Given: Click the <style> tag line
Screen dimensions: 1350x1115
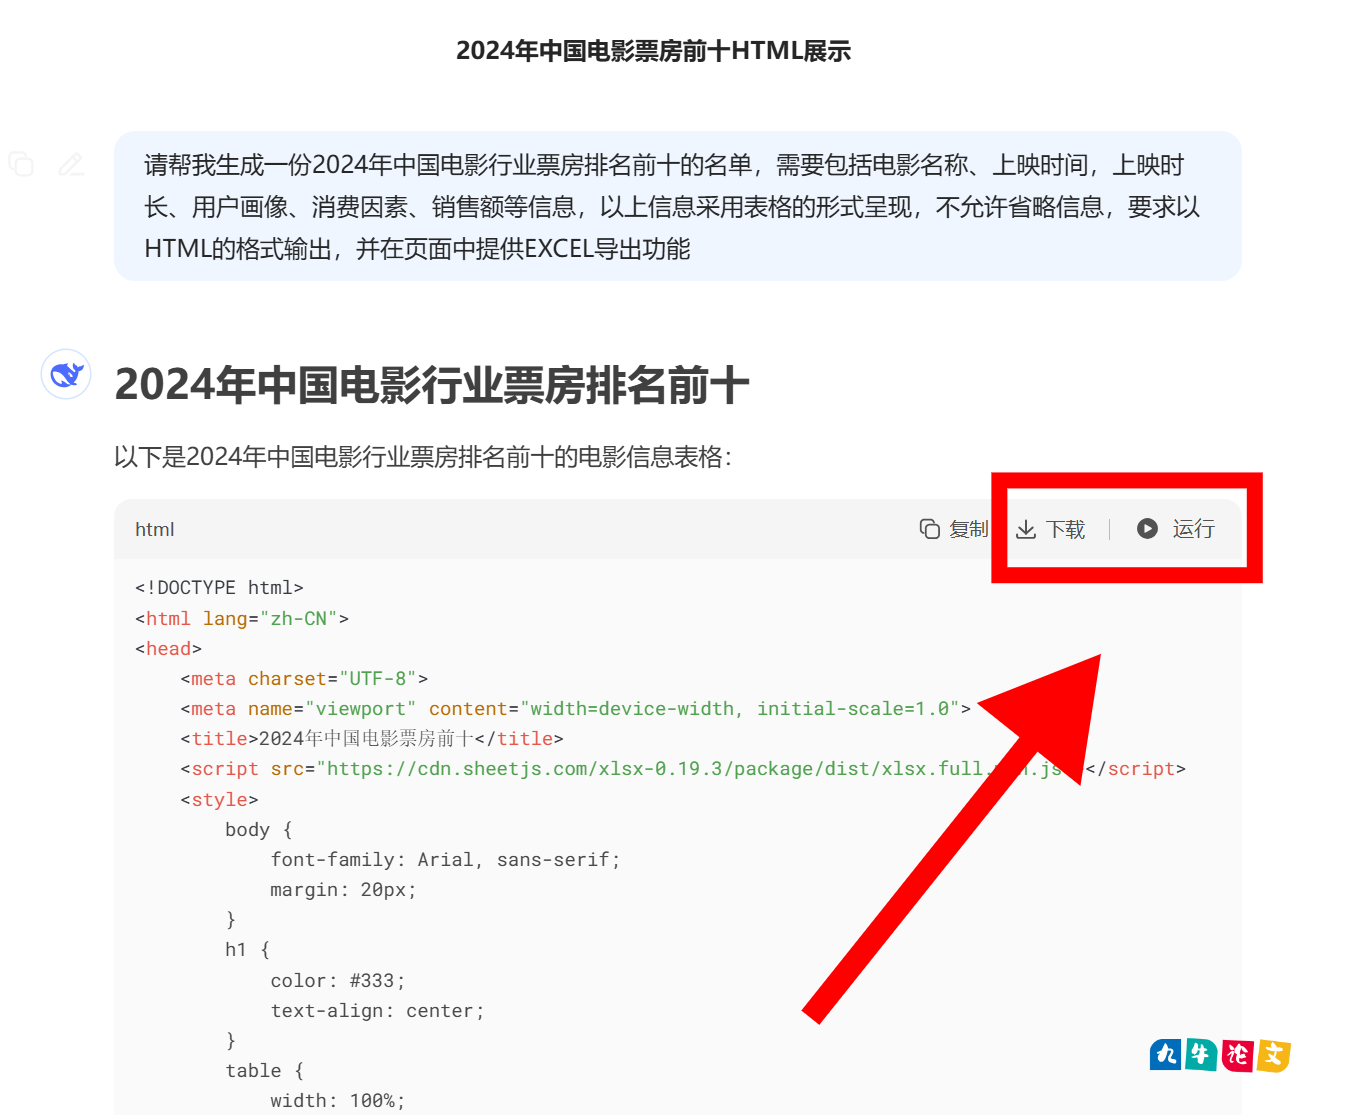Looking at the screenshot, I should (x=219, y=800).
